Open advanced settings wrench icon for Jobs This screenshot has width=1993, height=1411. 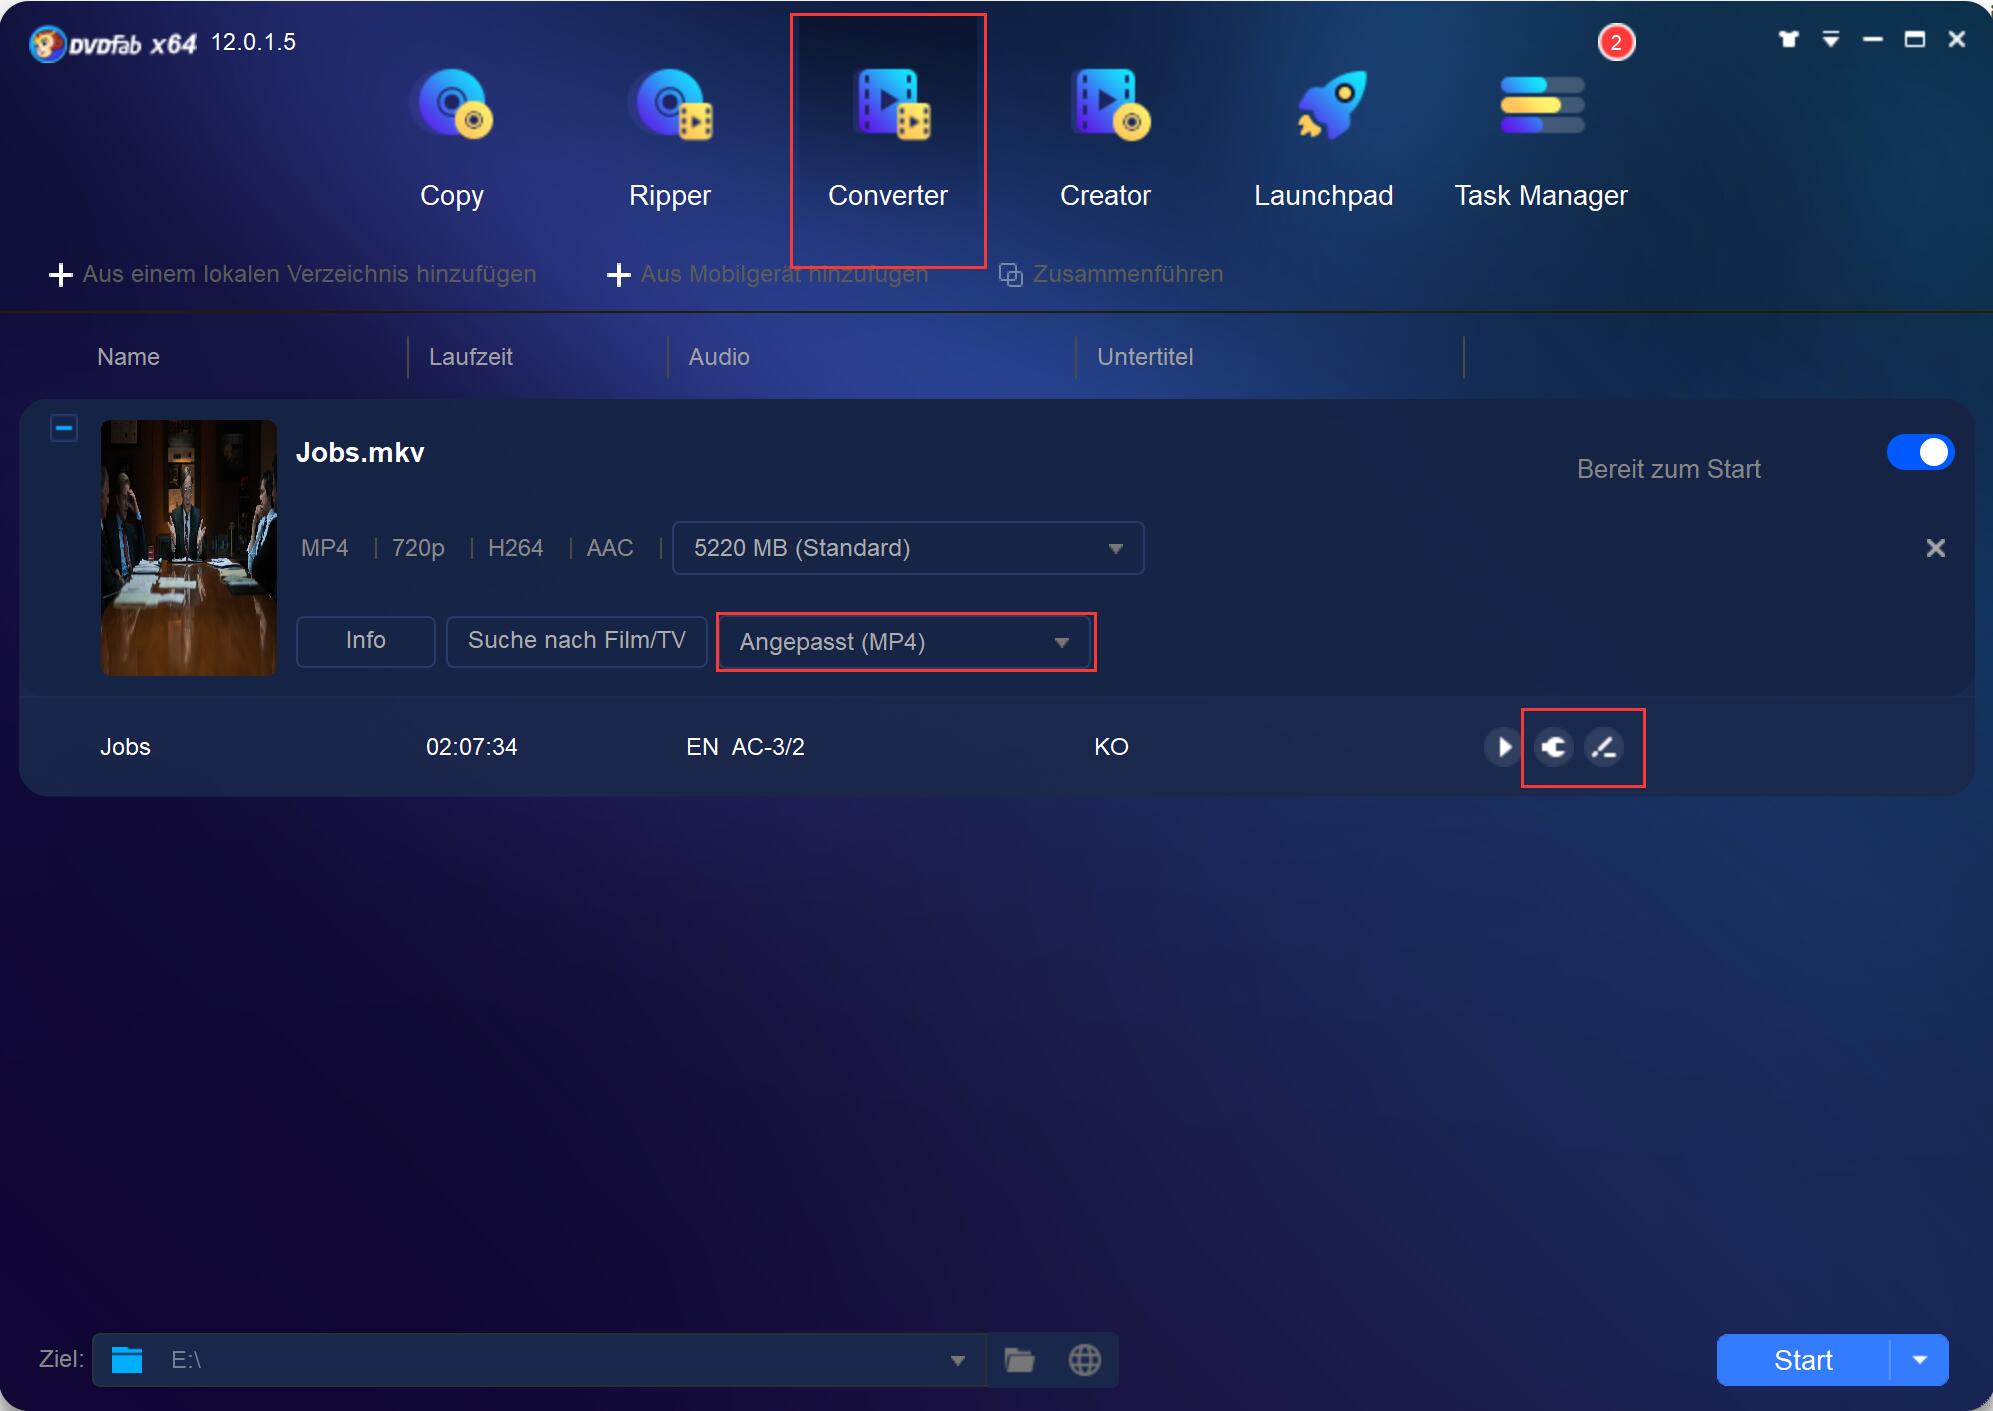pyautogui.click(x=1554, y=747)
